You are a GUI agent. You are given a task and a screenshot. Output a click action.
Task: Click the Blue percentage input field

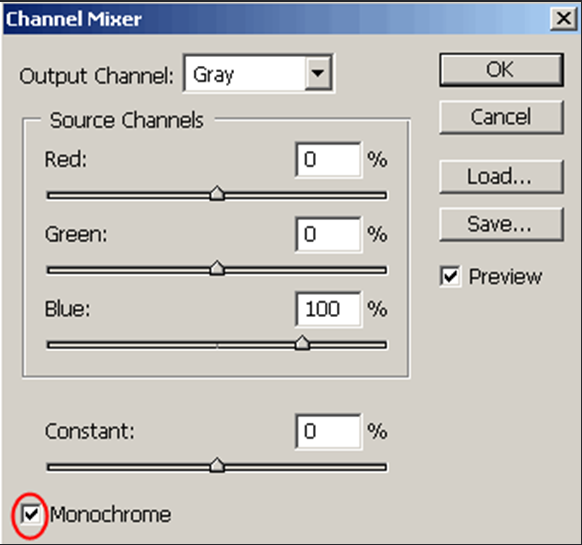[x=328, y=309]
